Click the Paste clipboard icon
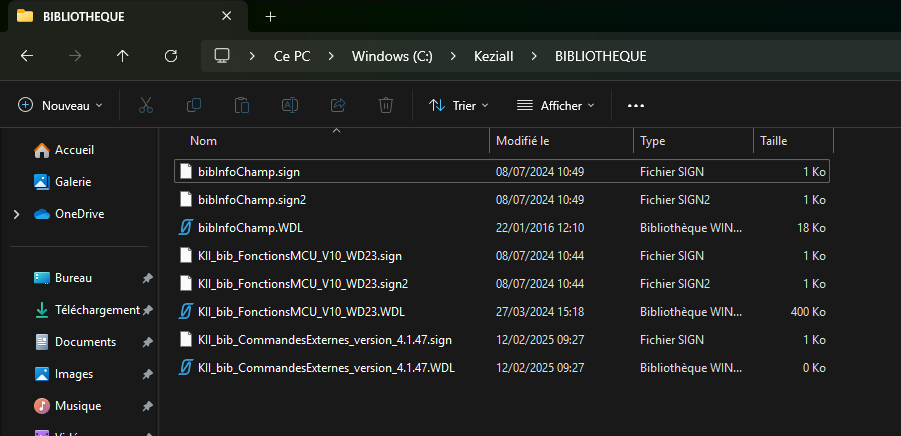Screen dimensions: 901x436 point(242,105)
